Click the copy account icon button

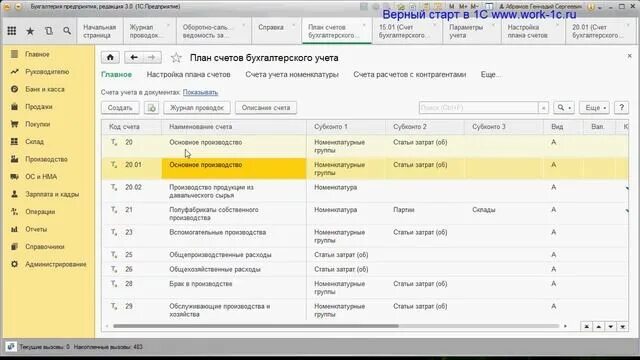pos(151,108)
